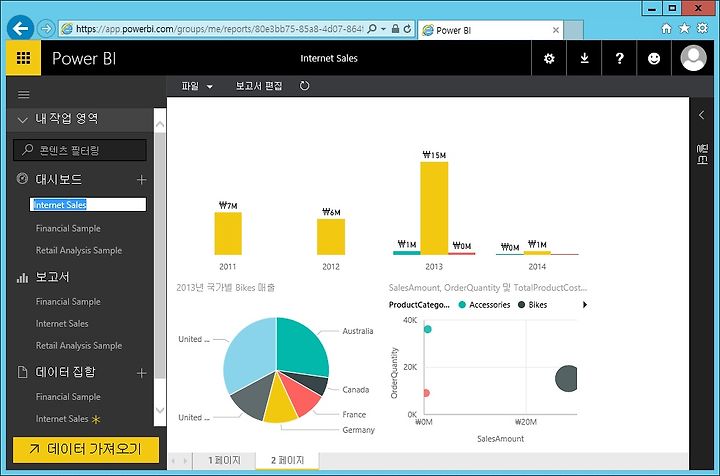Close the Power BI browser tab

coord(556,30)
